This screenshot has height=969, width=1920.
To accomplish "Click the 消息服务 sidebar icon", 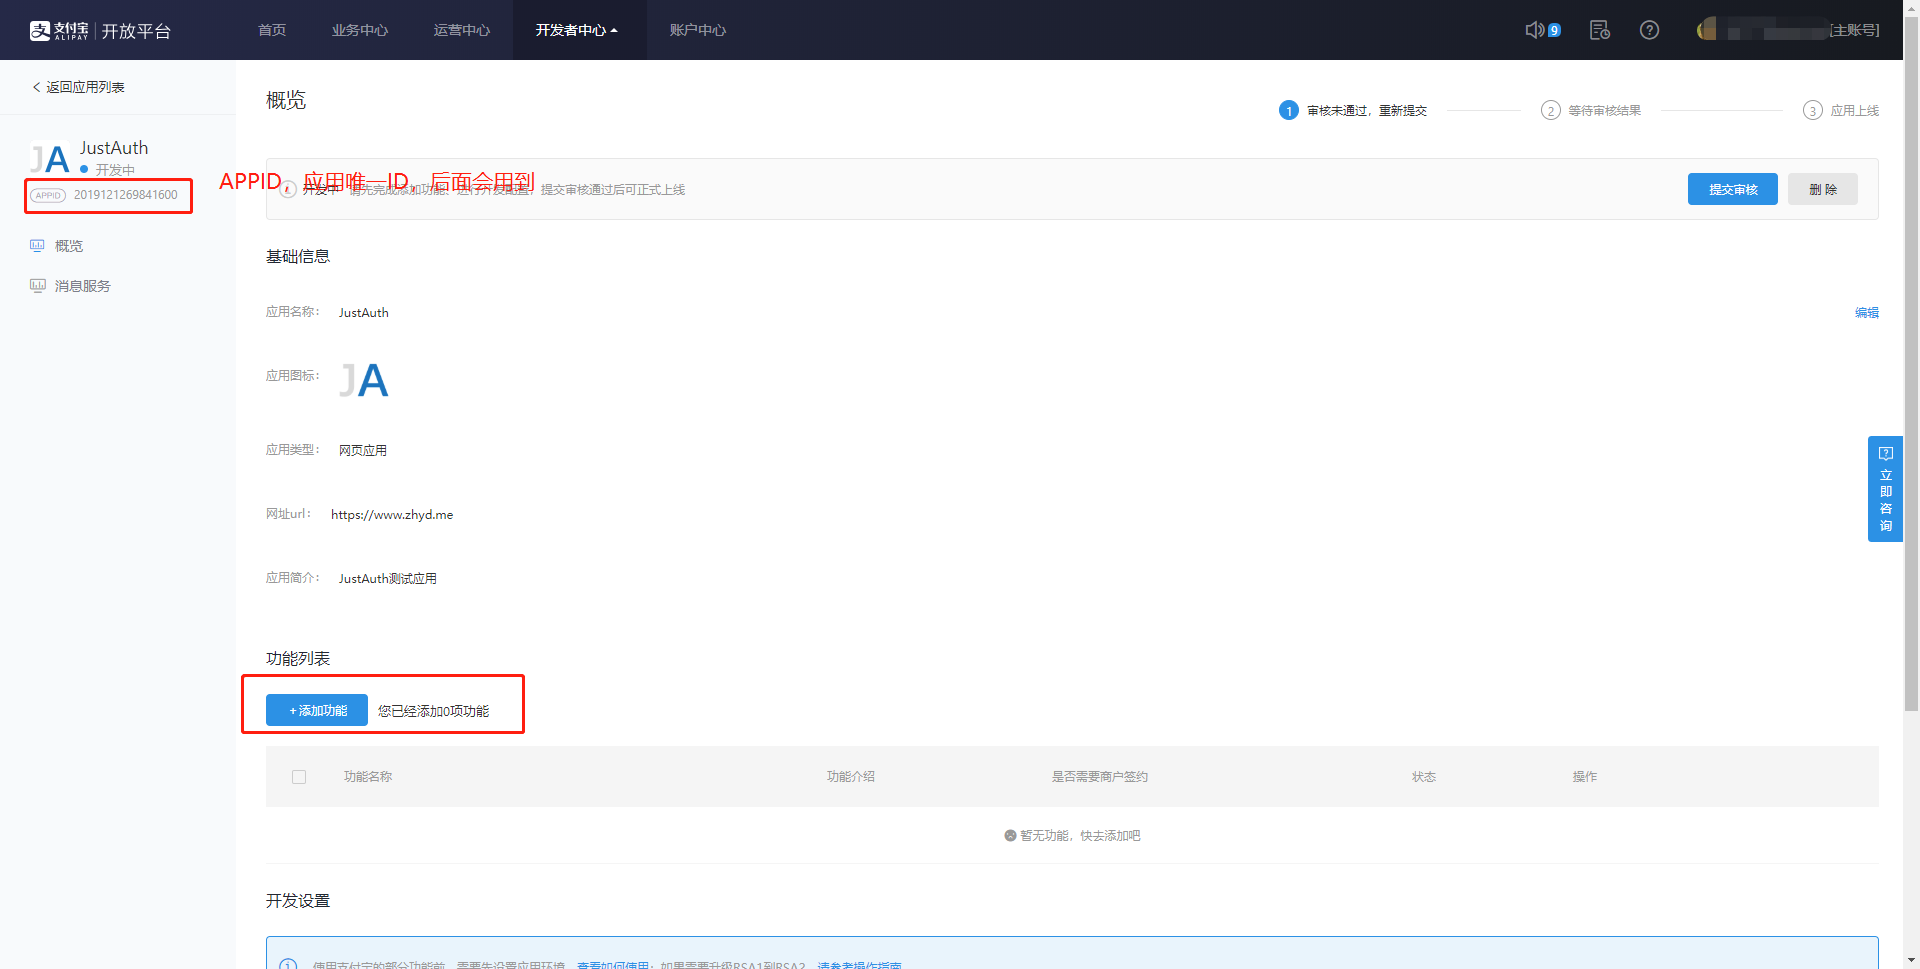I will pos(37,285).
